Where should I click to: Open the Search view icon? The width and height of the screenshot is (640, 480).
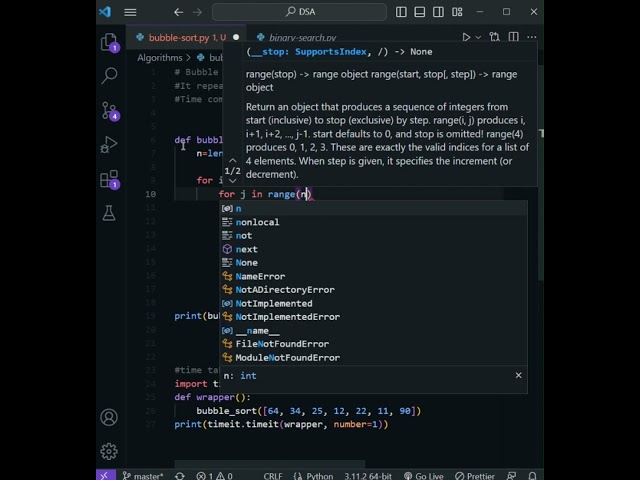[x=109, y=76]
